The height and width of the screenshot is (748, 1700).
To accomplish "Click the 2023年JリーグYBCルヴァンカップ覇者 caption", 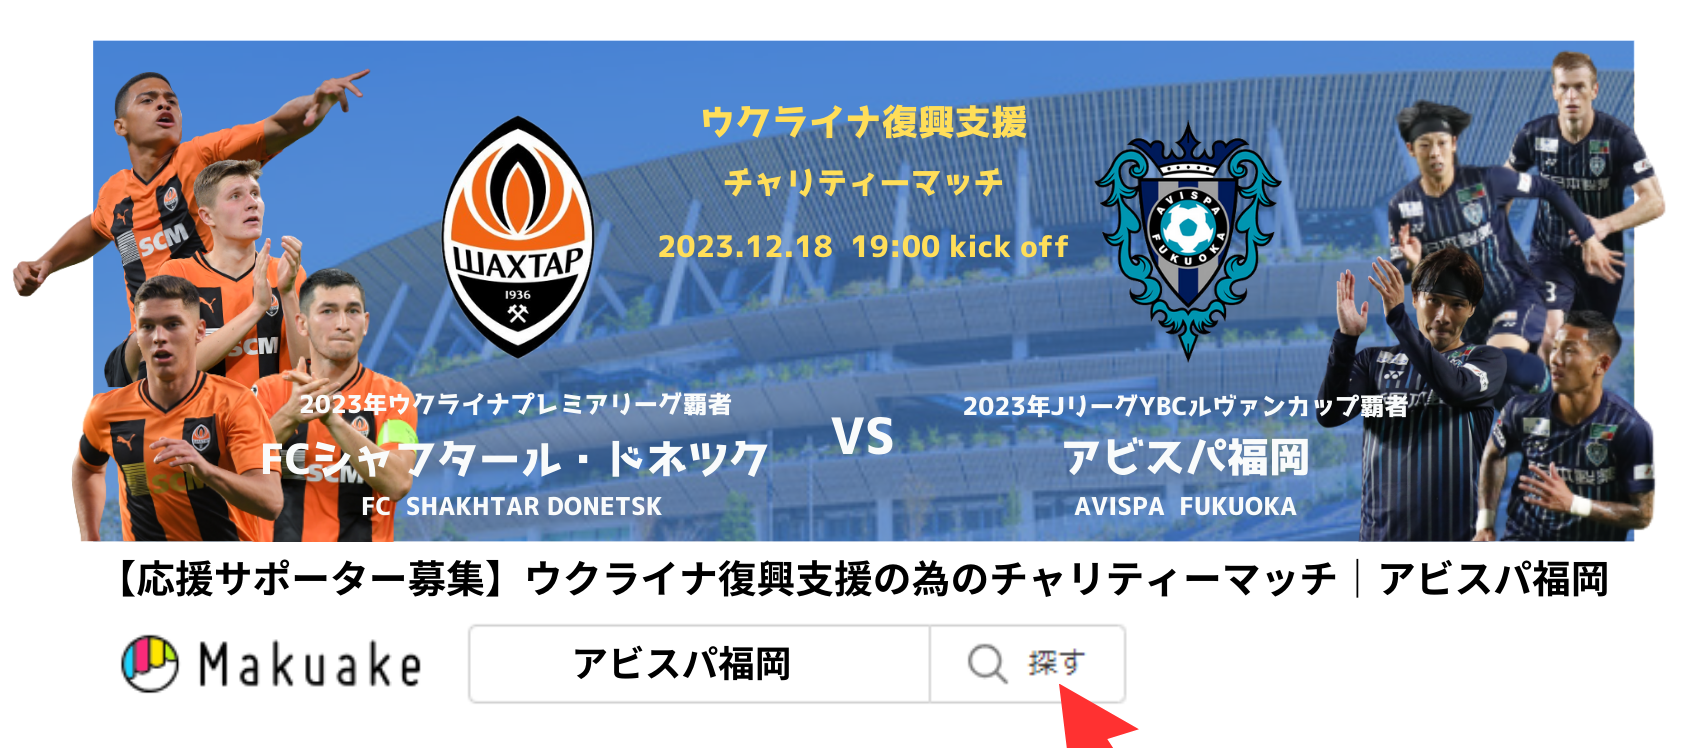I will coord(1186,406).
